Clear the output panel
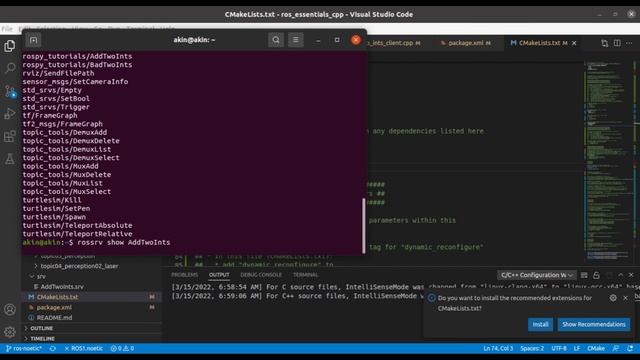The image size is (640, 360). coord(584,275)
